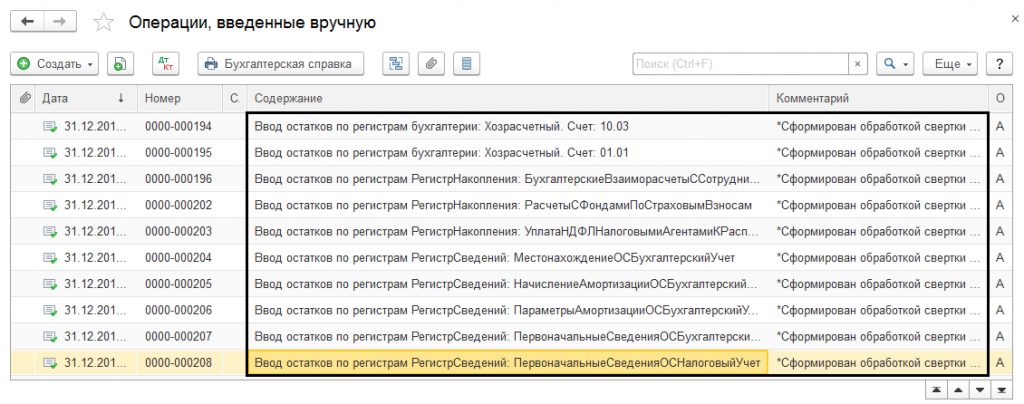Add page to favorites with star icon
Viewport: 1024px width, 404px height.
(x=103, y=22)
